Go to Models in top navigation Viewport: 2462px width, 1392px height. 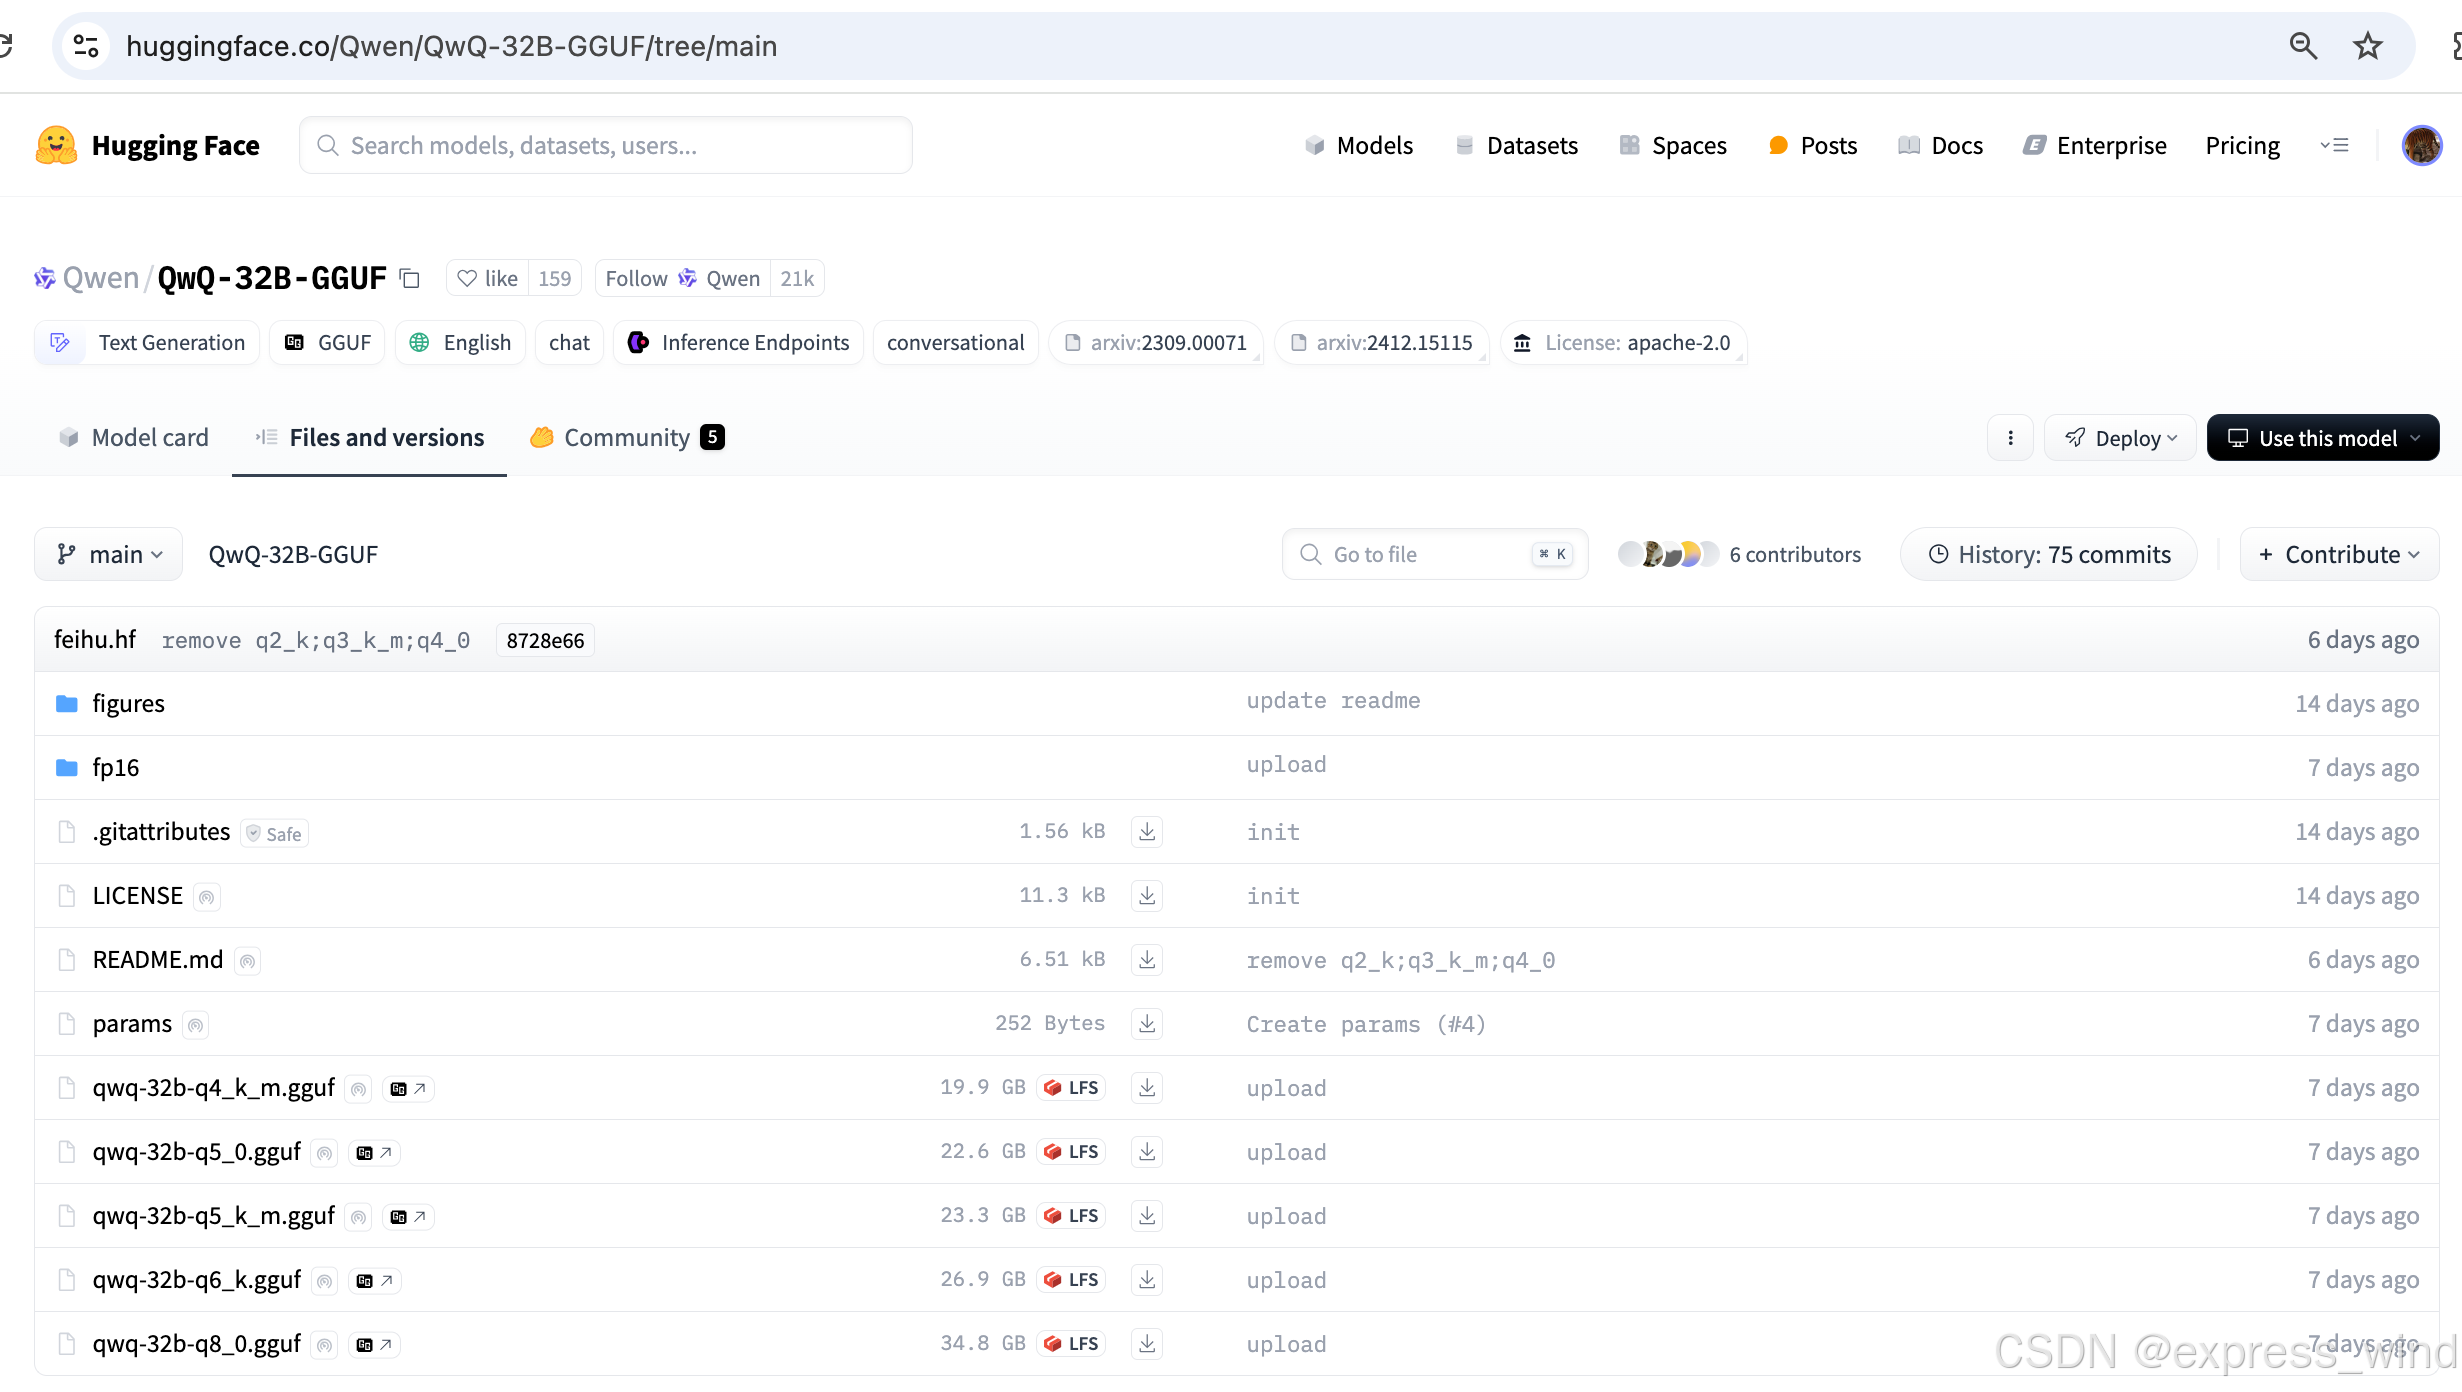[1359, 146]
